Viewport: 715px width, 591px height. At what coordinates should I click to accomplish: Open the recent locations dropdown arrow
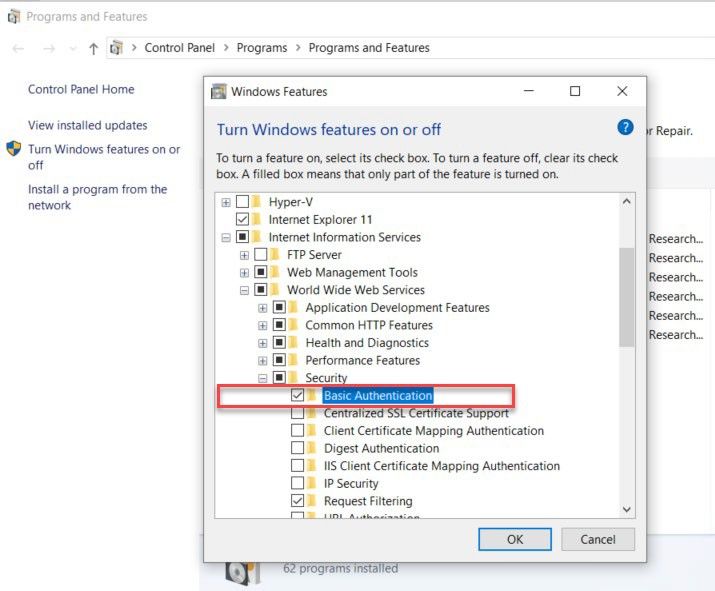click(x=73, y=48)
